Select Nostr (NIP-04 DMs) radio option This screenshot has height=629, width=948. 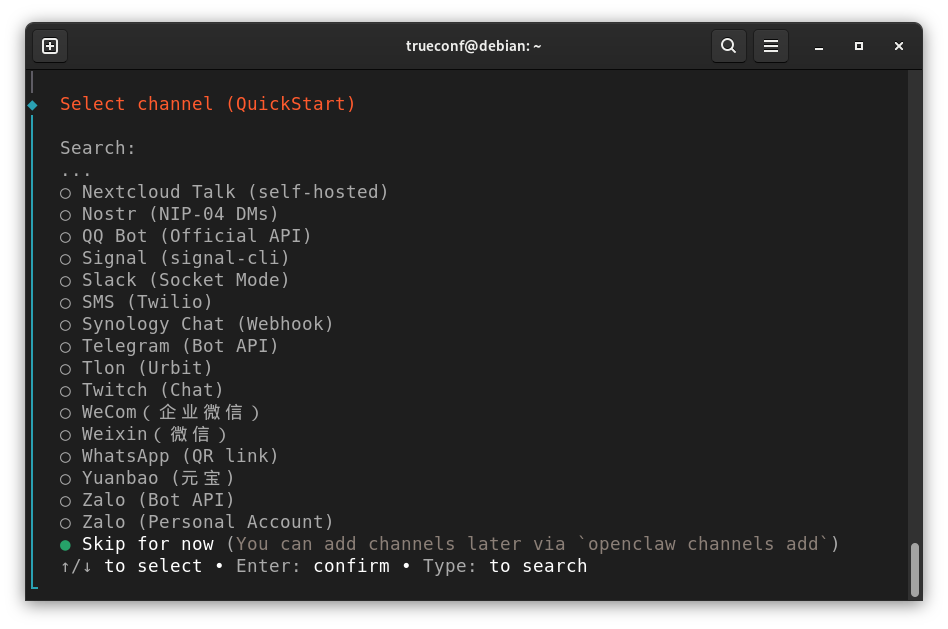65,215
